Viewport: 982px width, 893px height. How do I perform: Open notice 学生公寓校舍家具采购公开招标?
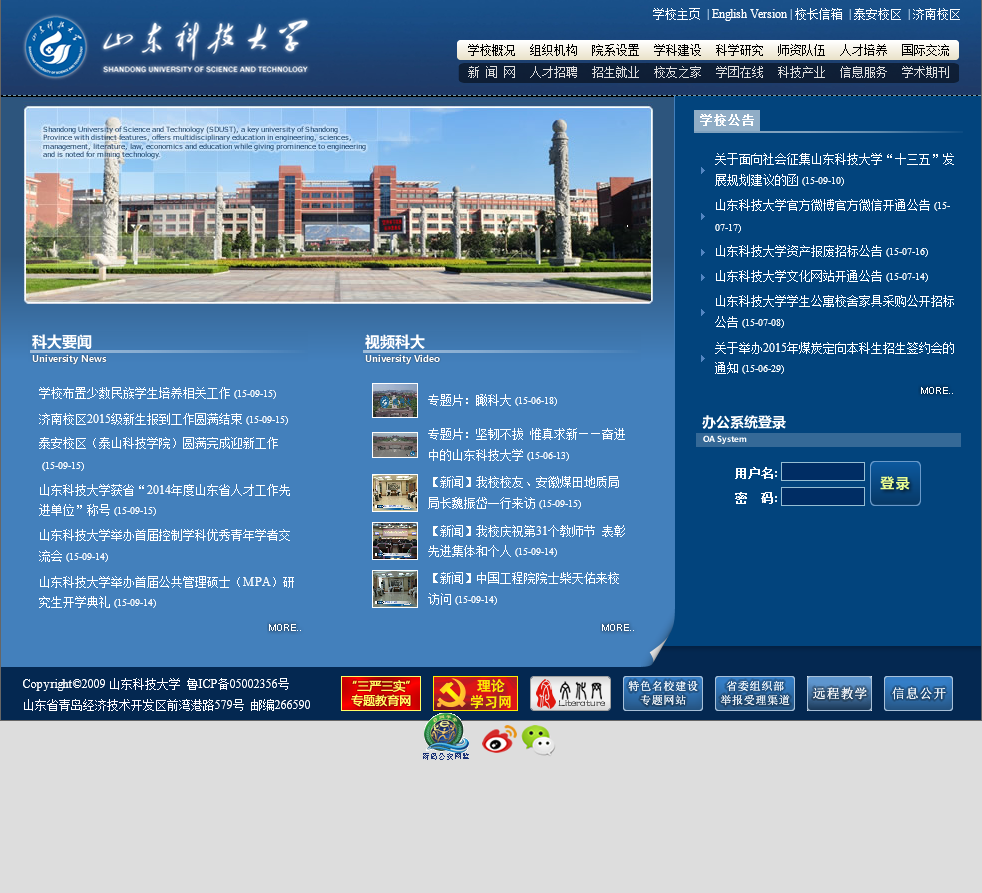pyautogui.click(x=834, y=311)
